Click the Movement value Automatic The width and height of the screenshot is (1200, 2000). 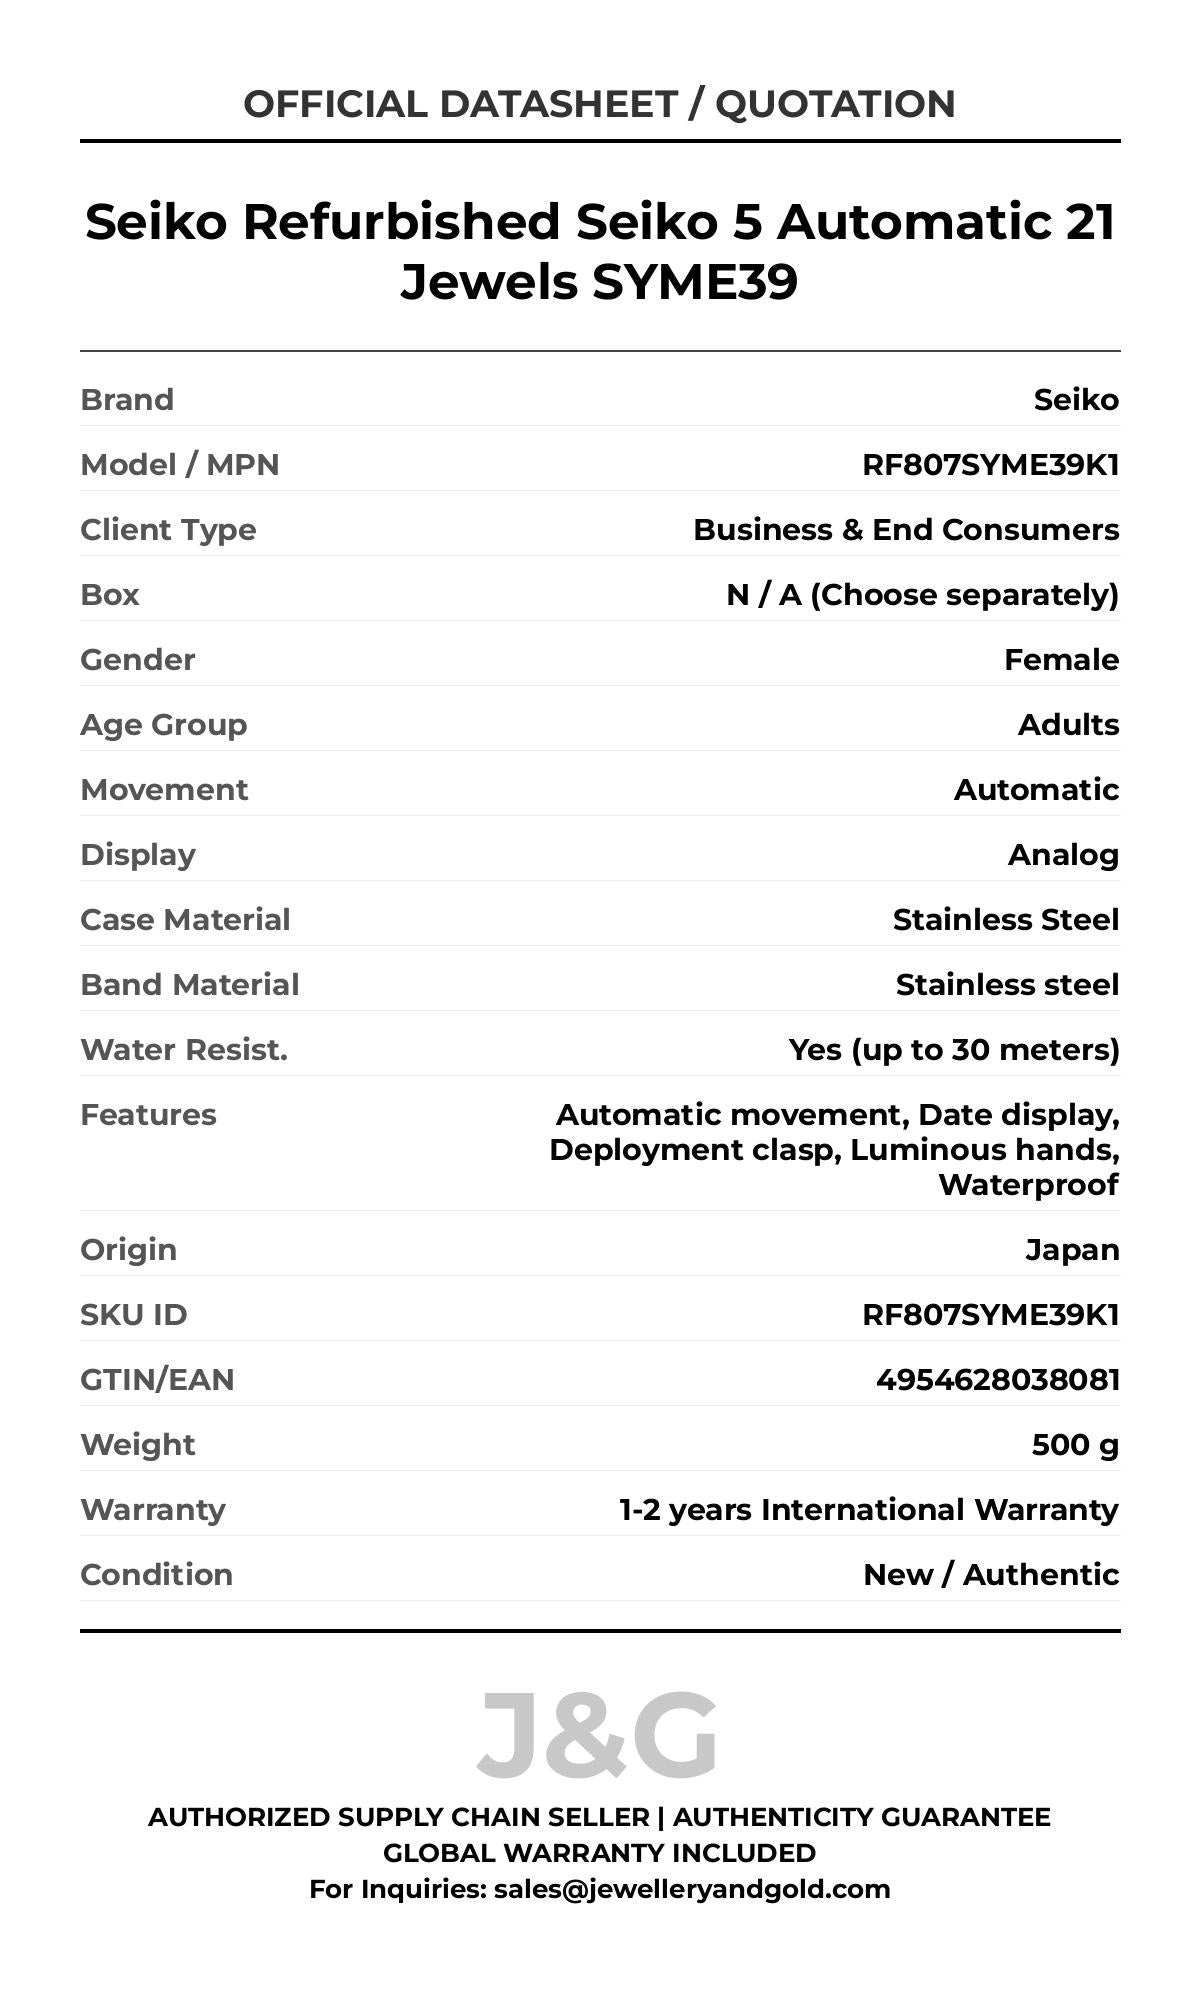click(1036, 790)
